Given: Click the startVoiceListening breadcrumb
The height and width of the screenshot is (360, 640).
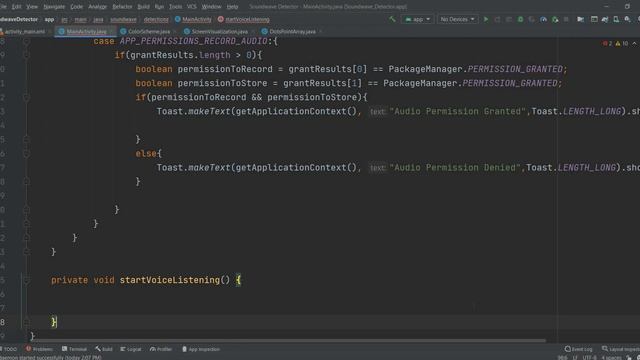Looking at the screenshot, I should 244,19.
